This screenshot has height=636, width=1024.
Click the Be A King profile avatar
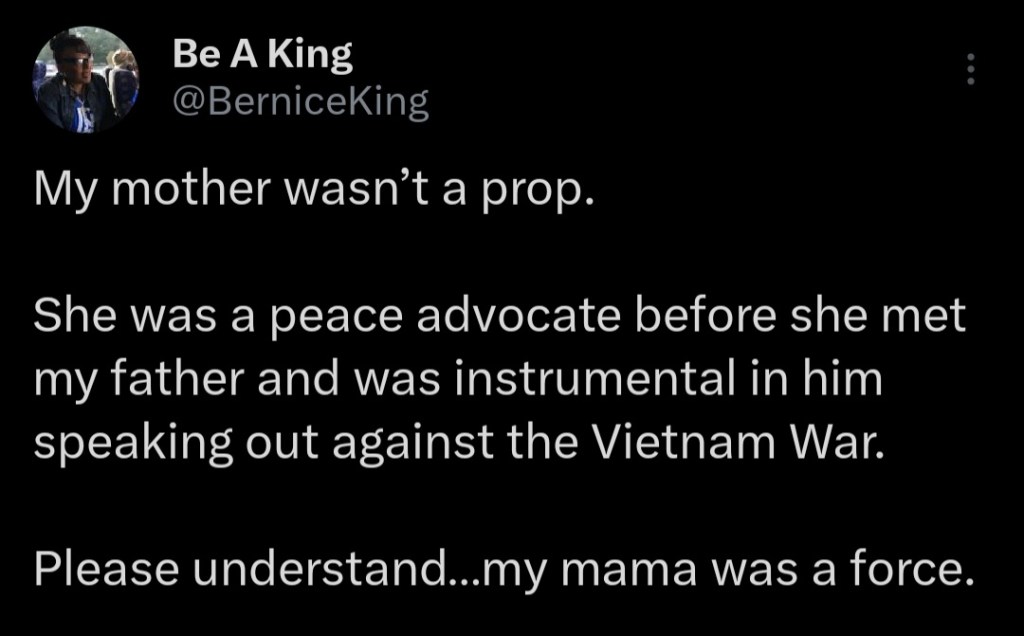(85, 79)
